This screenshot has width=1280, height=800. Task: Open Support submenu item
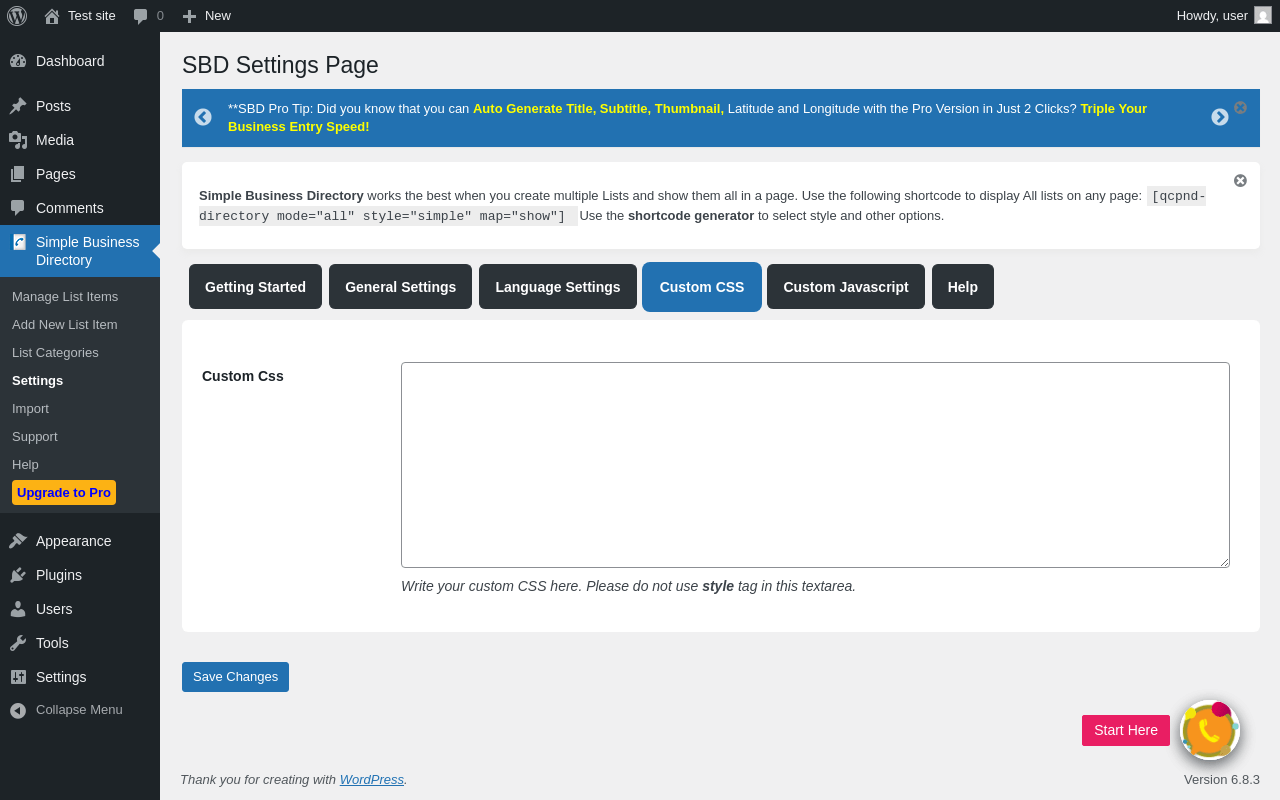pos(35,436)
